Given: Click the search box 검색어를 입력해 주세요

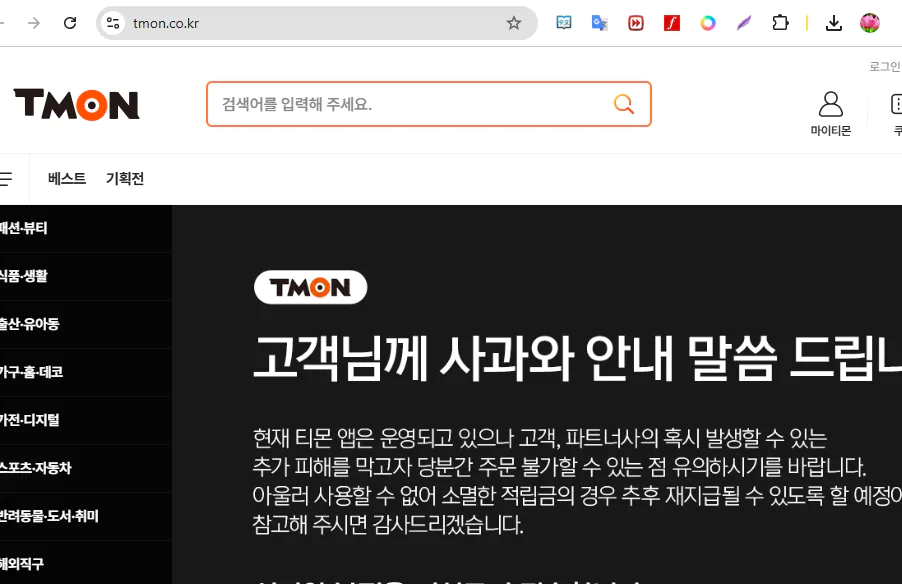Looking at the screenshot, I should point(429,104).
